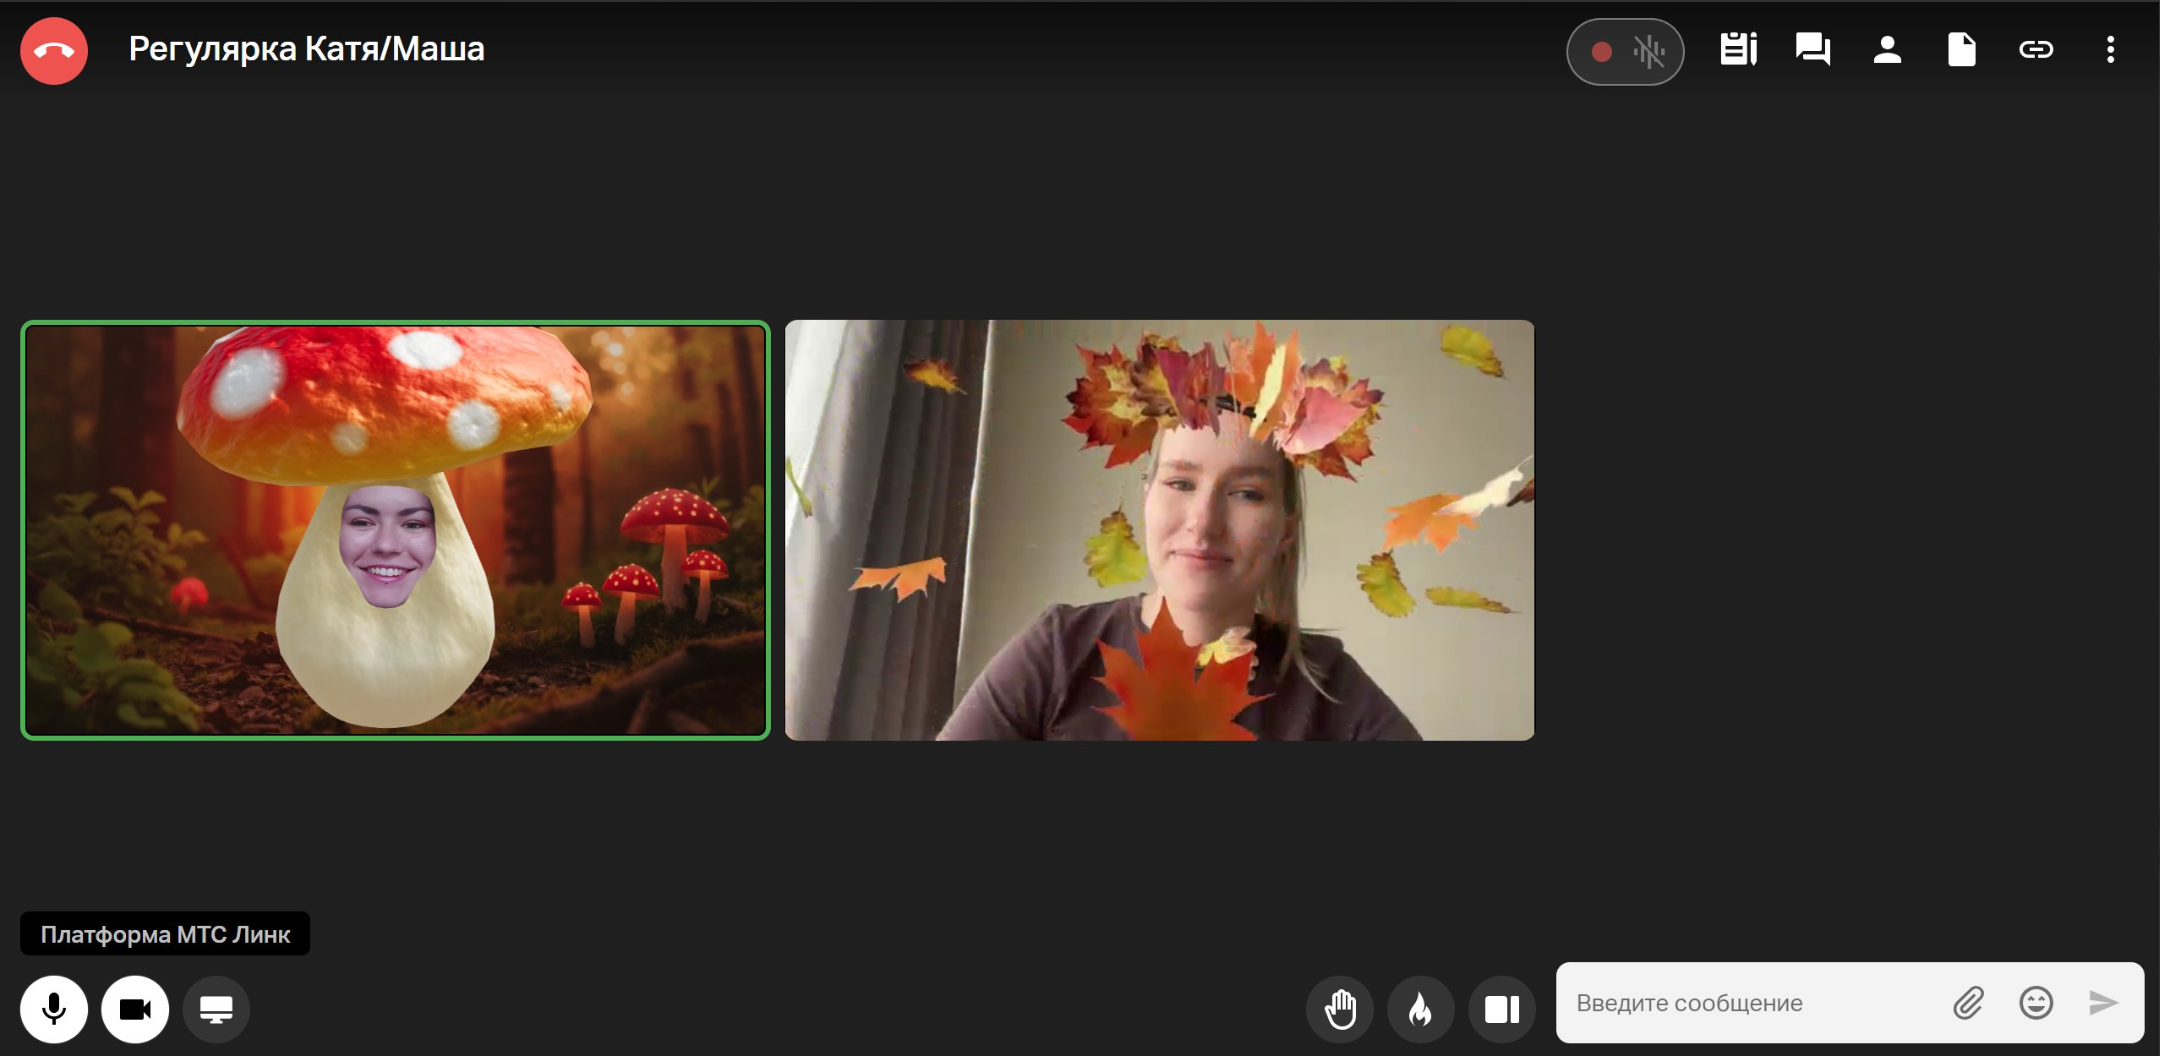Screen dimensions: 2160x1056
Task: Send the message with the arrow icon
Action: pos(2104,1003)
